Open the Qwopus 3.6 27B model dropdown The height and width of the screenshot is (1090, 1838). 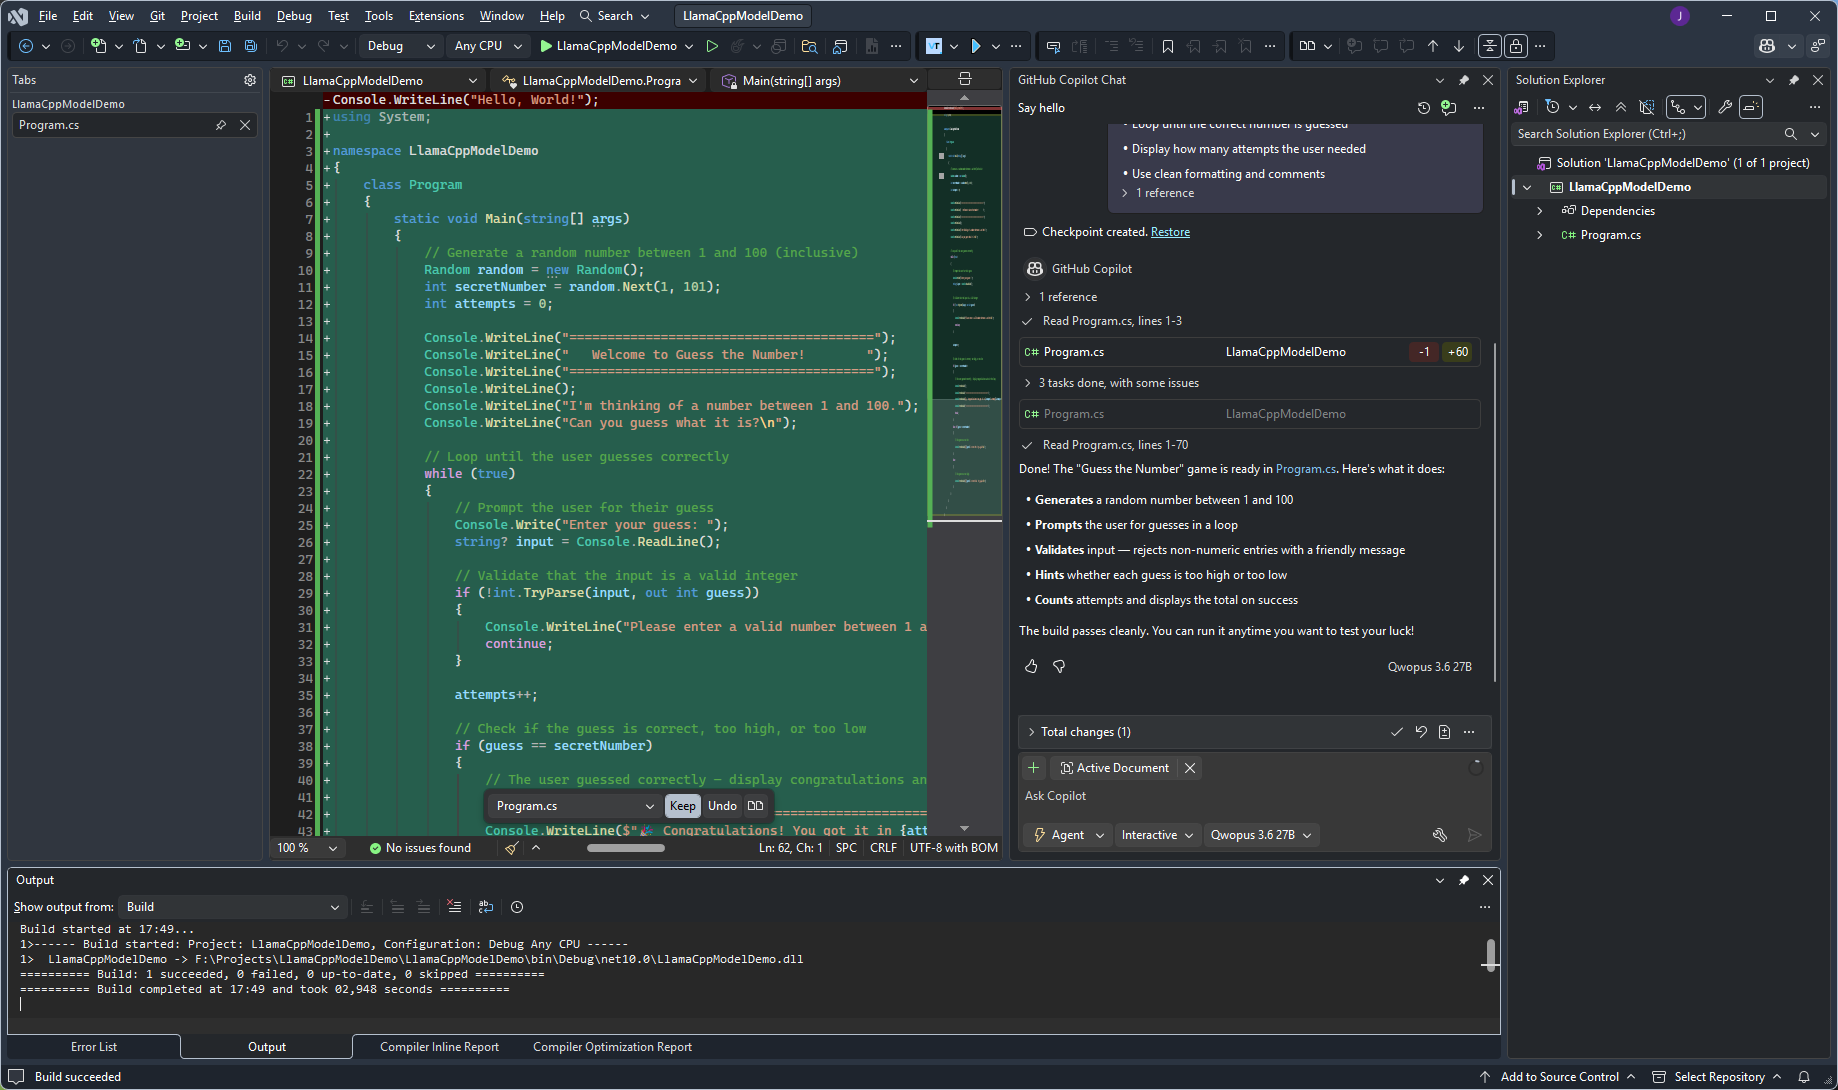(x=1262, y=835)
